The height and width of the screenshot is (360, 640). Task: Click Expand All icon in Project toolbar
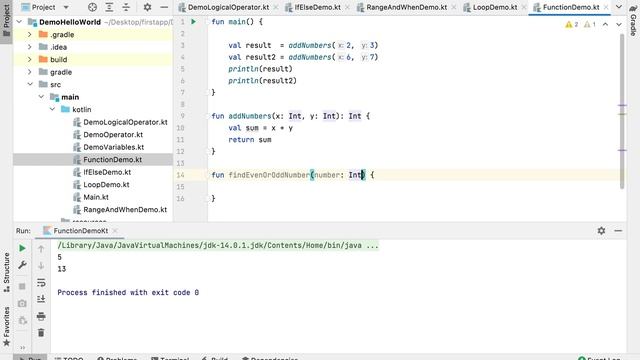pyautogui.click(x=109, y=7)
